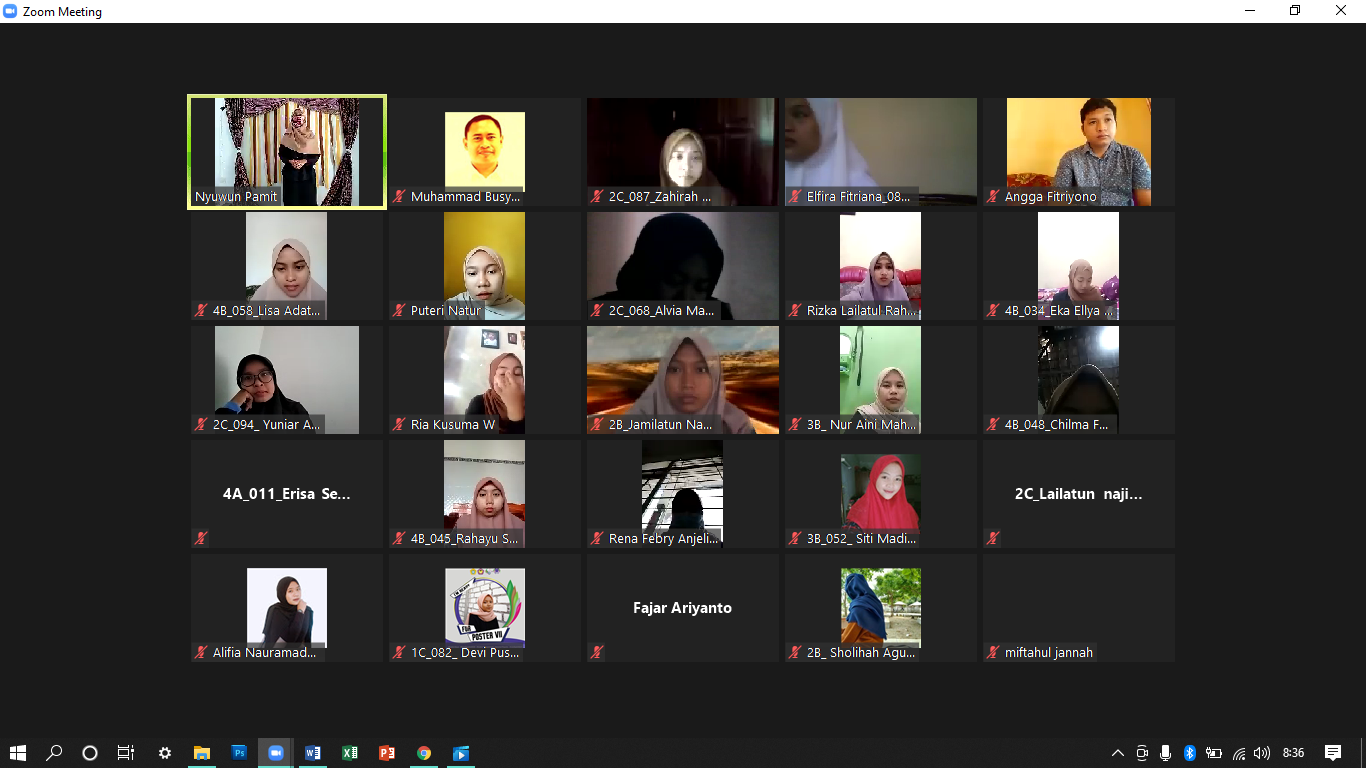The height and width of the screenshot is (768, 1366).
Task: Open Bluetooth tray icon
Action: pos(1190,753)
